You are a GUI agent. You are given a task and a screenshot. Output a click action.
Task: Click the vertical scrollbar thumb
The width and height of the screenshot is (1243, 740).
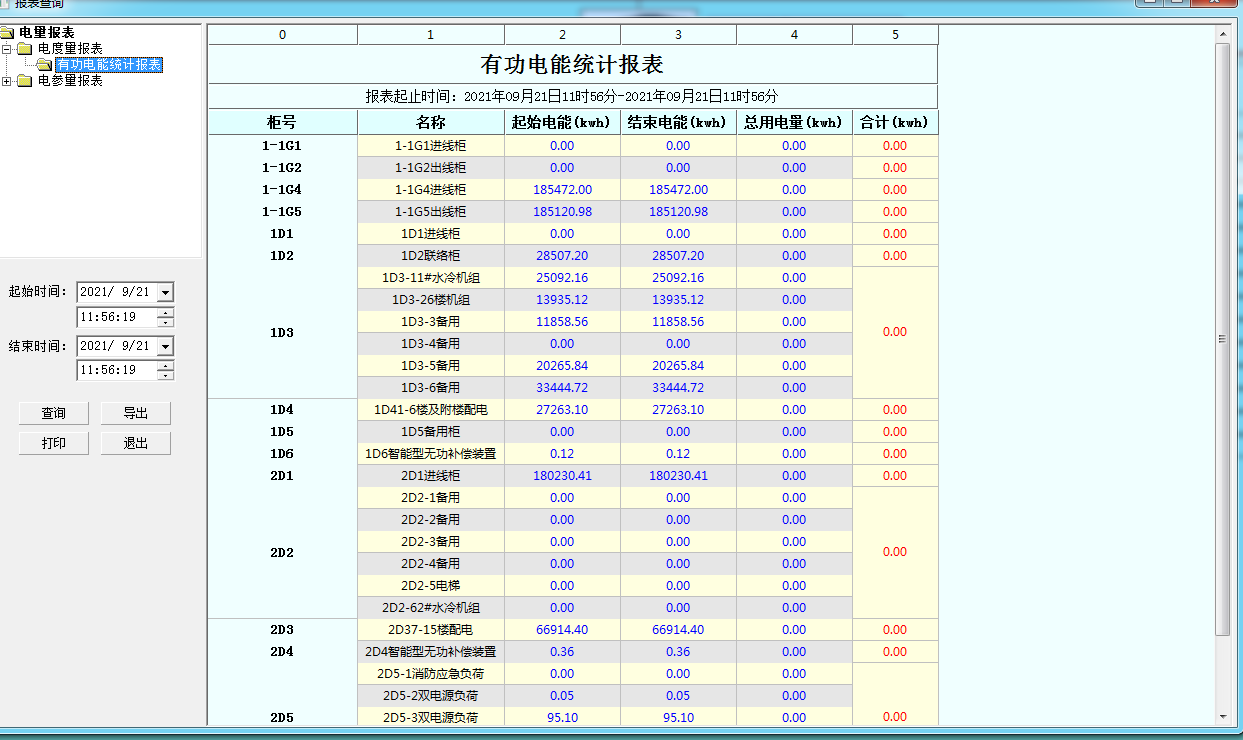pos(1222,339)
